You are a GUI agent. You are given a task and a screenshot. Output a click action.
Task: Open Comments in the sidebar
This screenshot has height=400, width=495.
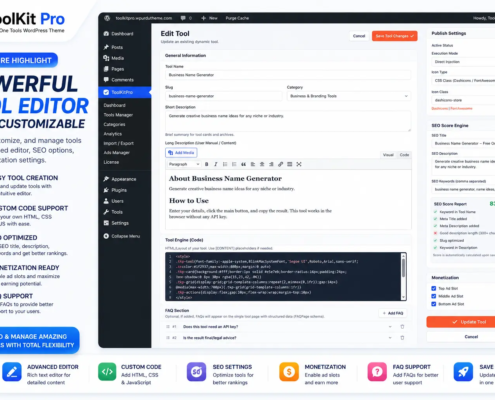[x=119, y=80]
